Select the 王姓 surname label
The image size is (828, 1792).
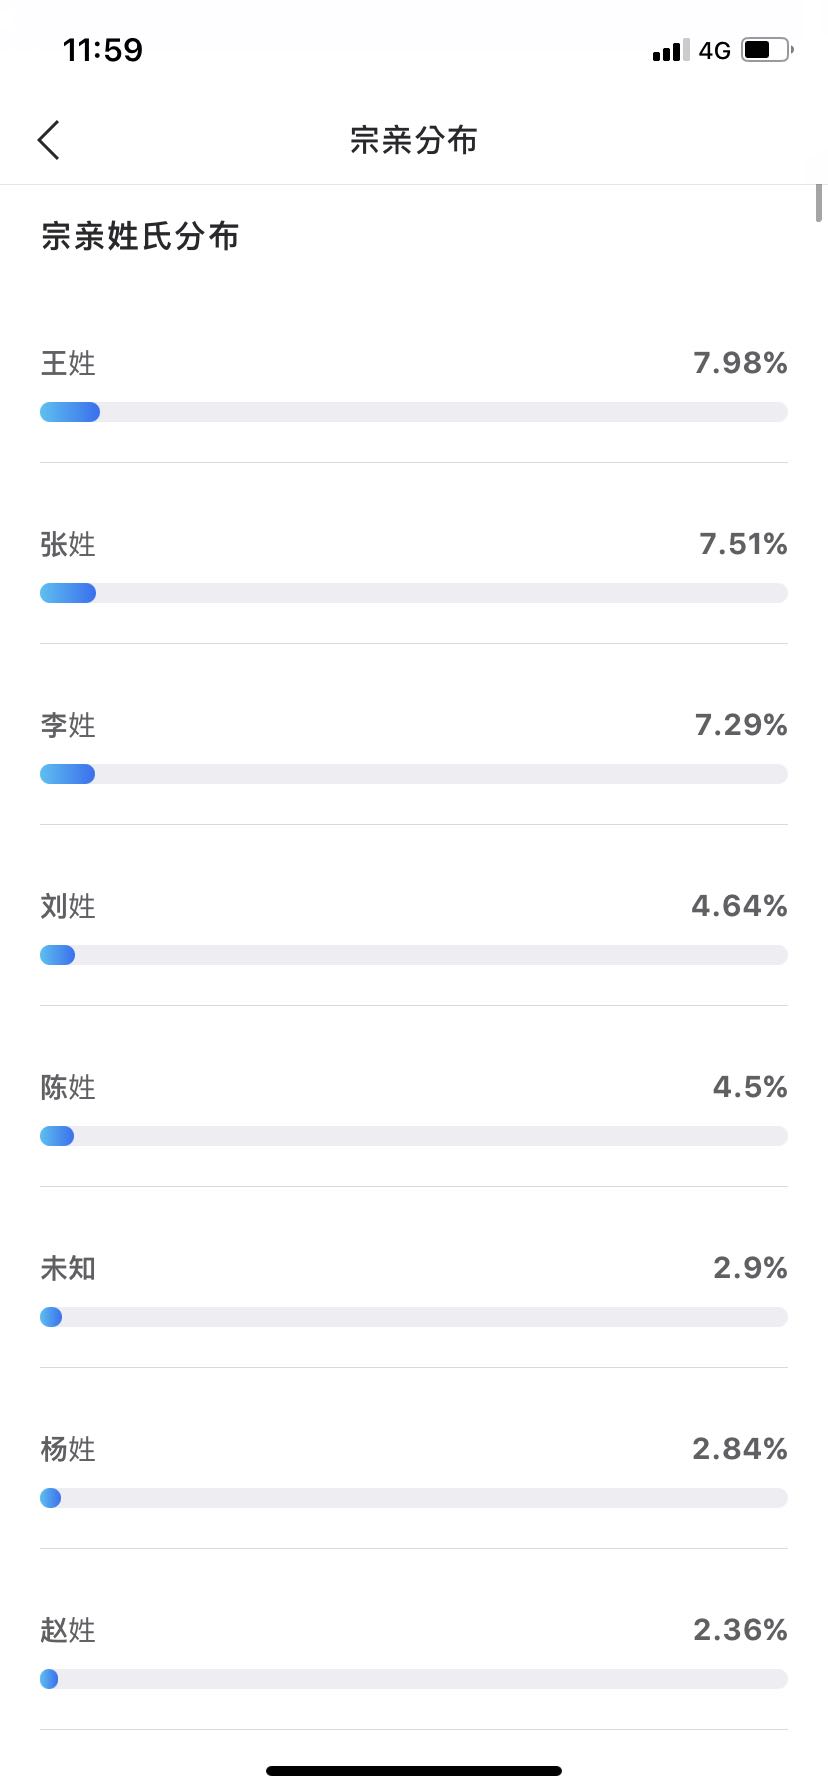pos(68,363)
